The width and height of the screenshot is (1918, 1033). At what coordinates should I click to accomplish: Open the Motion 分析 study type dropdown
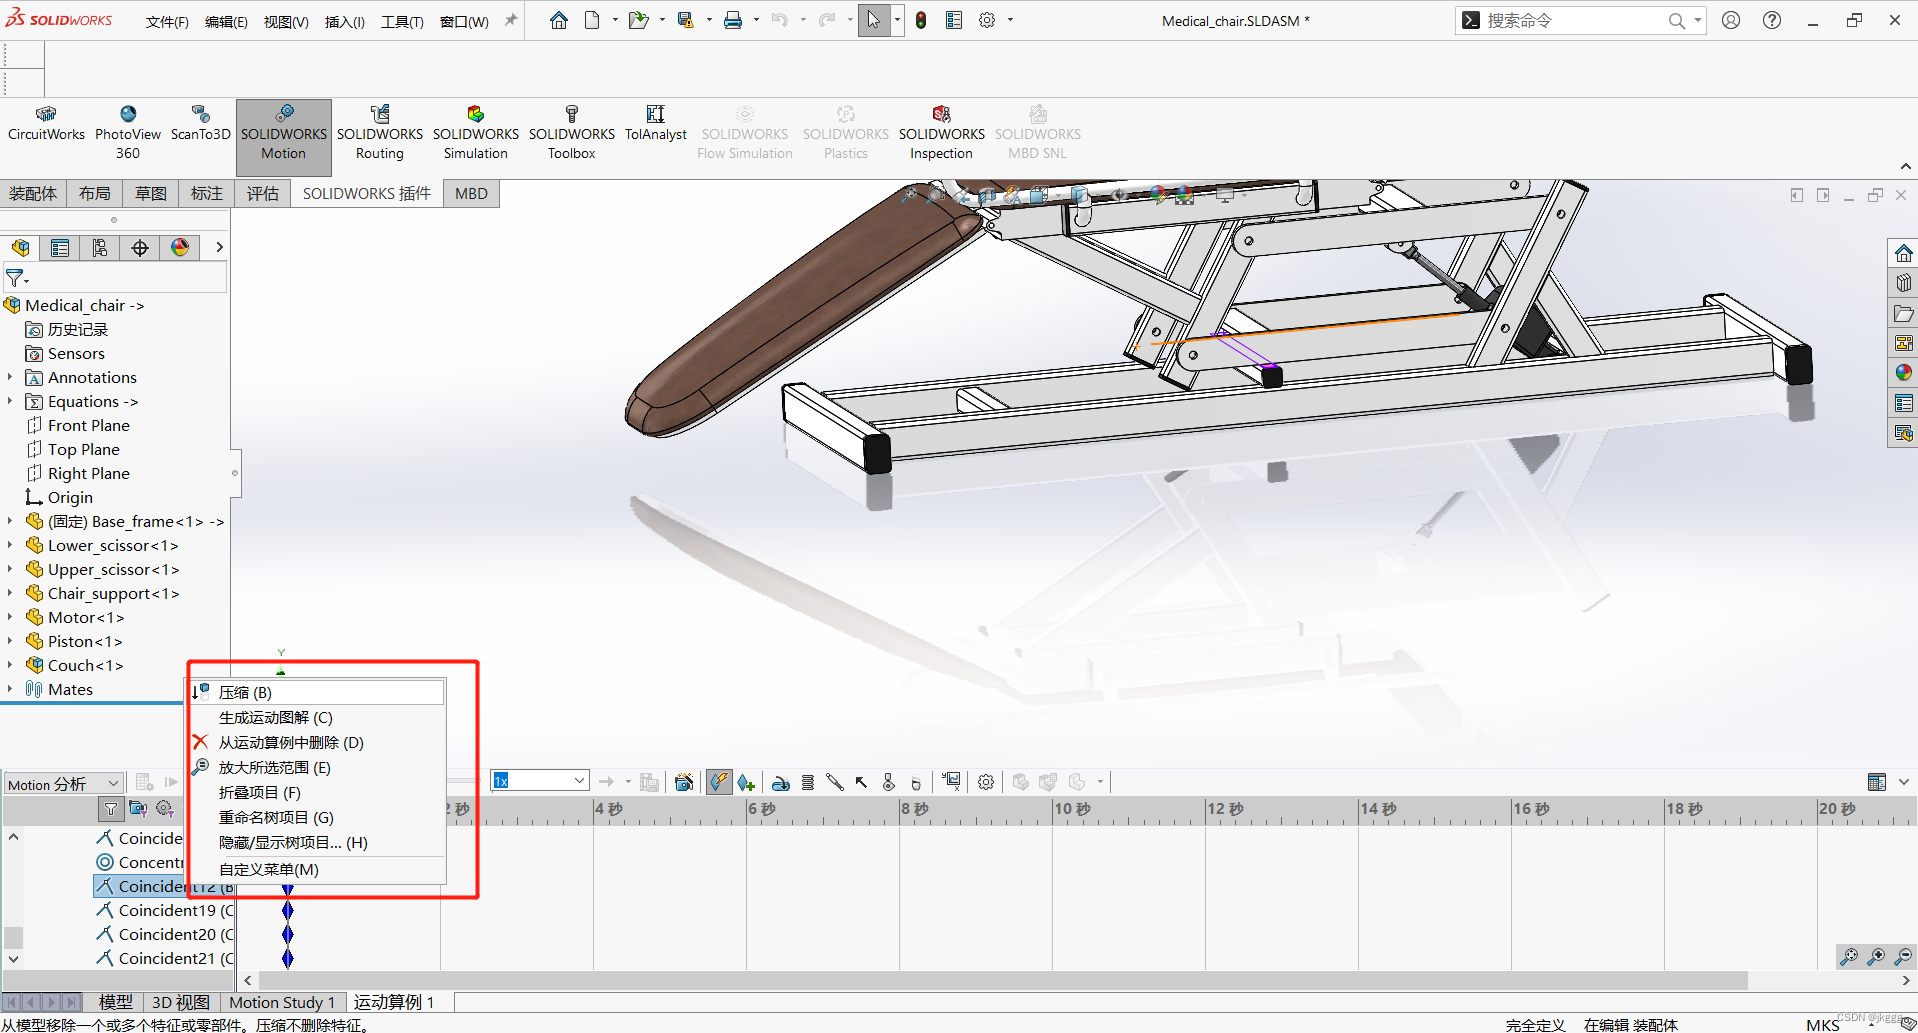[x=64, y=784]
